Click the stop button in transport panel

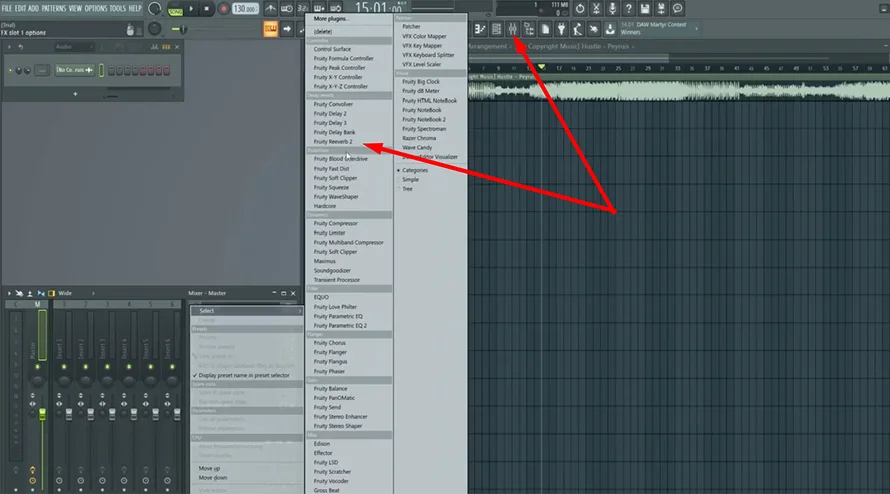[207, 9]
